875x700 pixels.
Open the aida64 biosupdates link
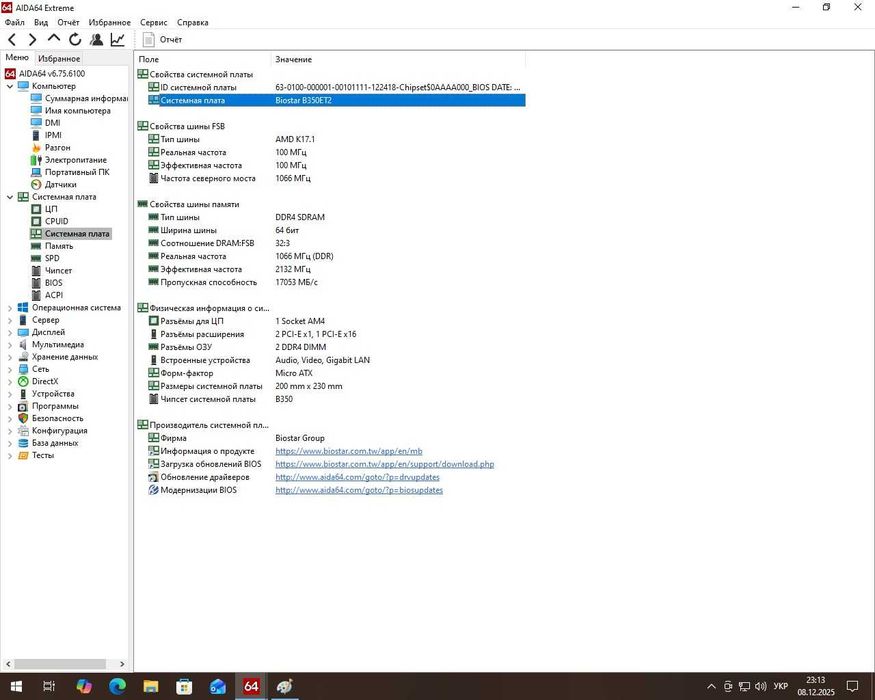(x=359, y=490)
